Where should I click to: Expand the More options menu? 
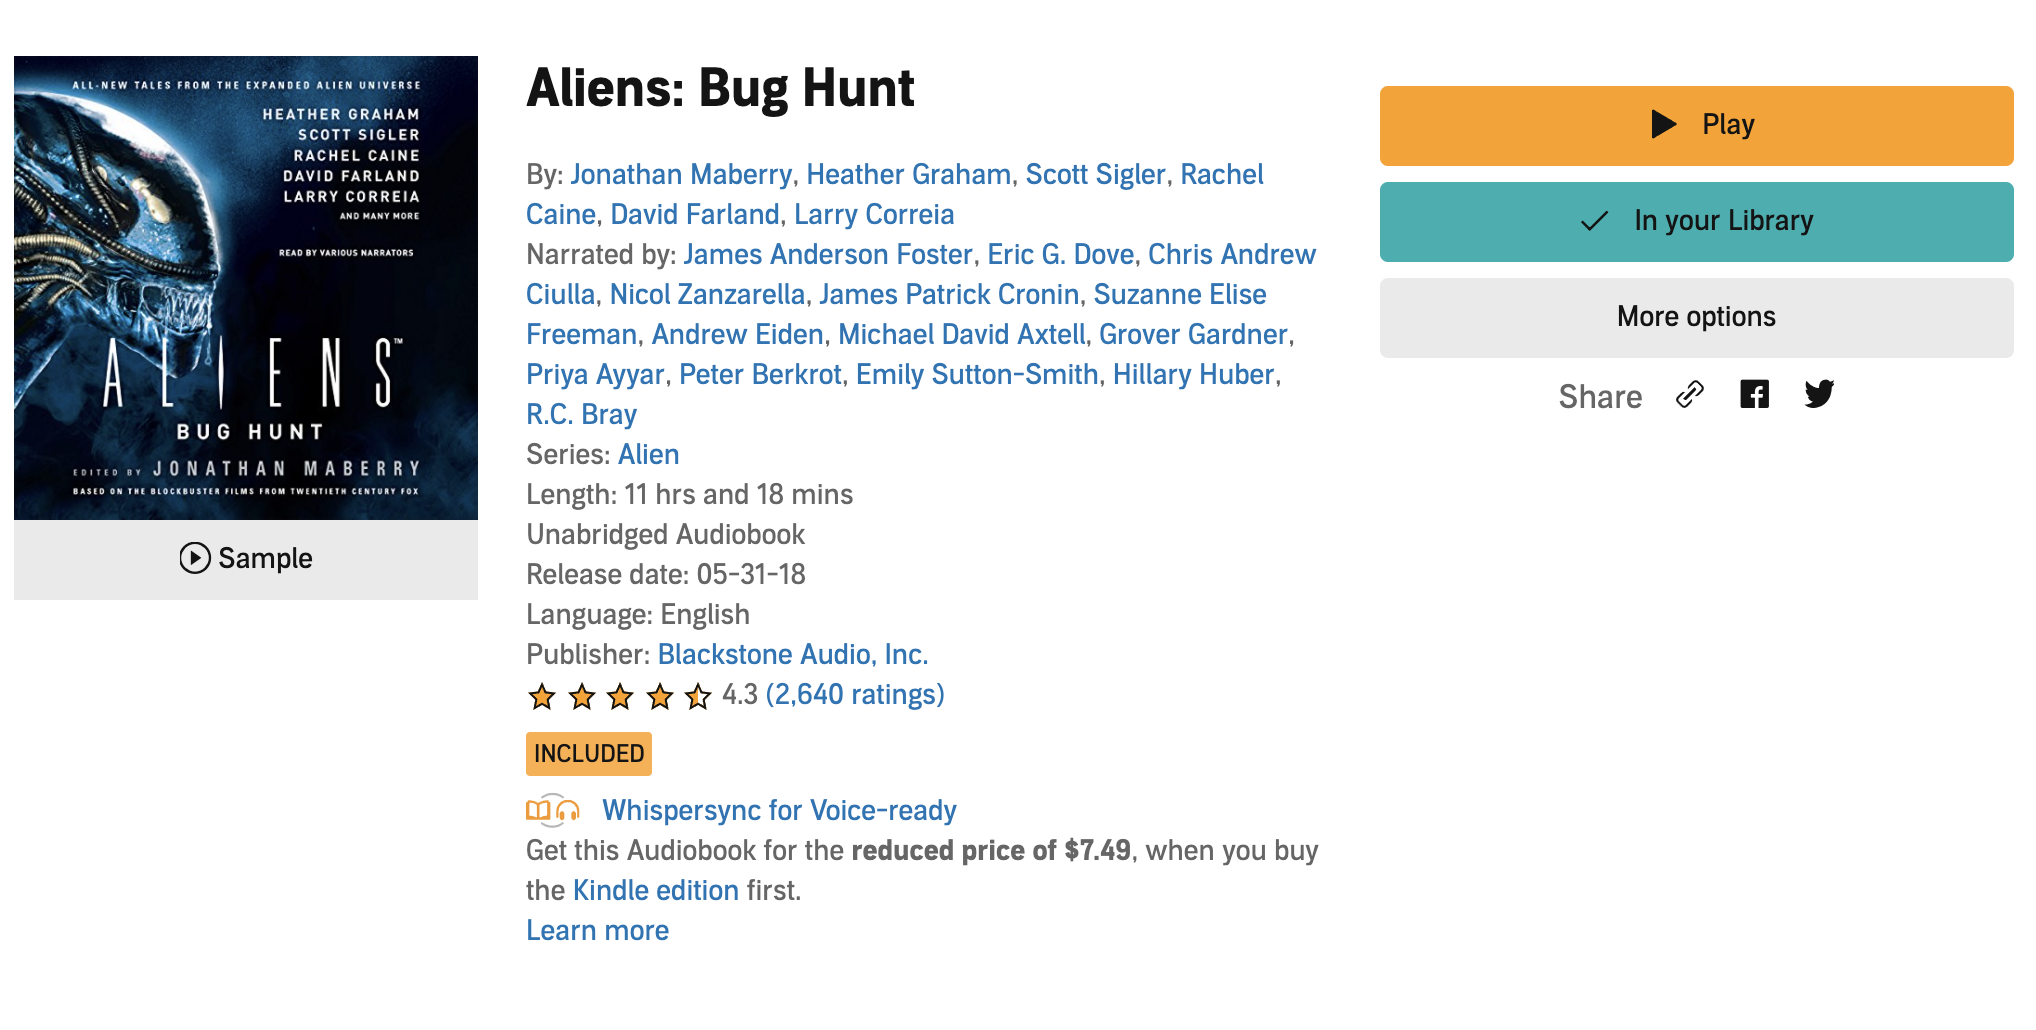[1696, 318]
